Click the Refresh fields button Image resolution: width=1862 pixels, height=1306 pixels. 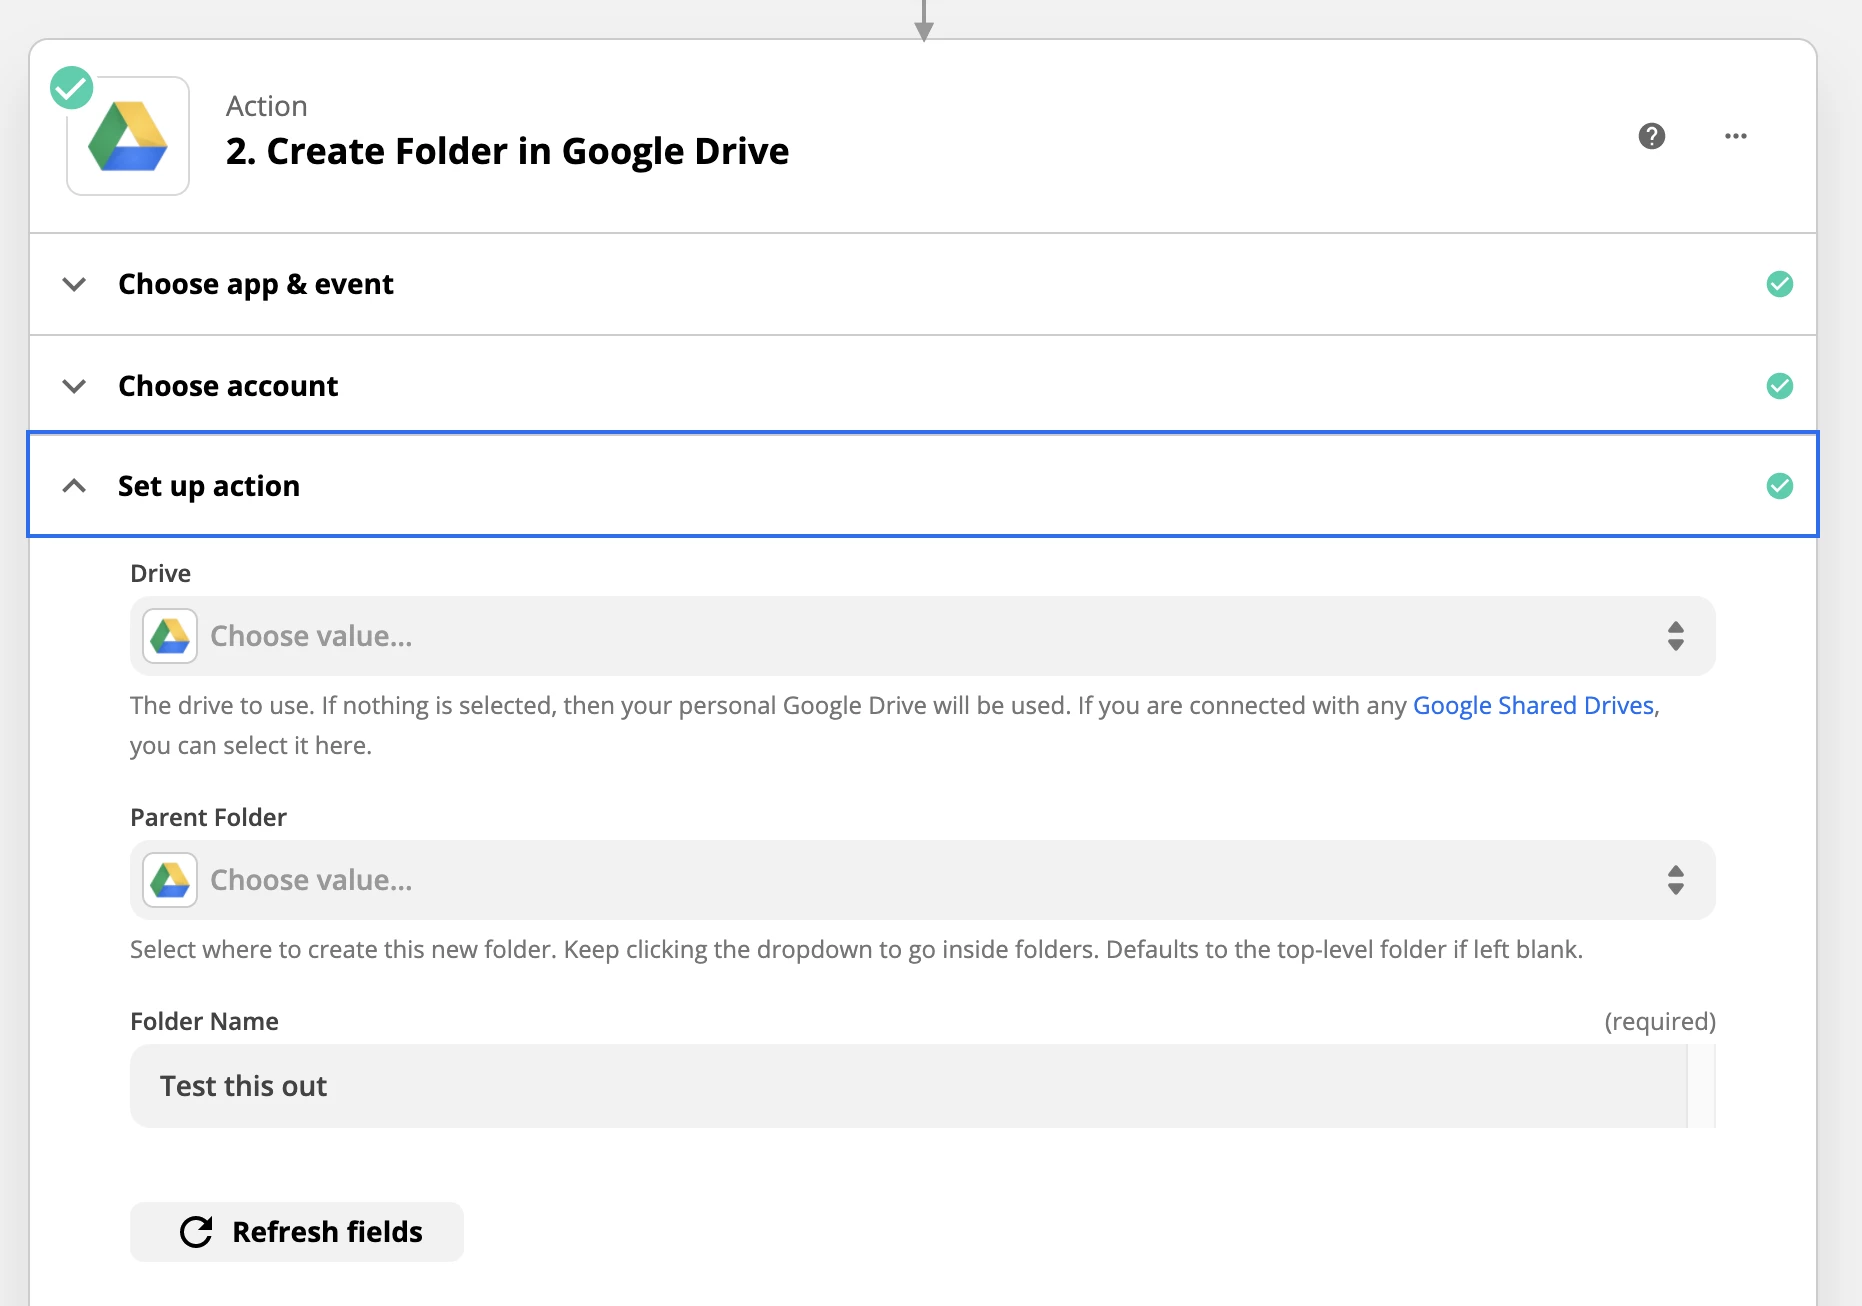tap(297, 1231)
